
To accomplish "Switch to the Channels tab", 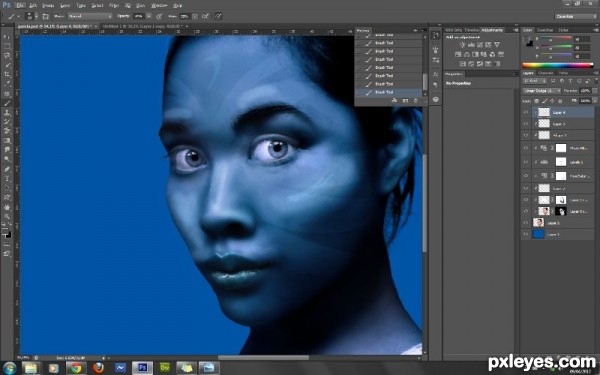I will [x=546, y=73].
